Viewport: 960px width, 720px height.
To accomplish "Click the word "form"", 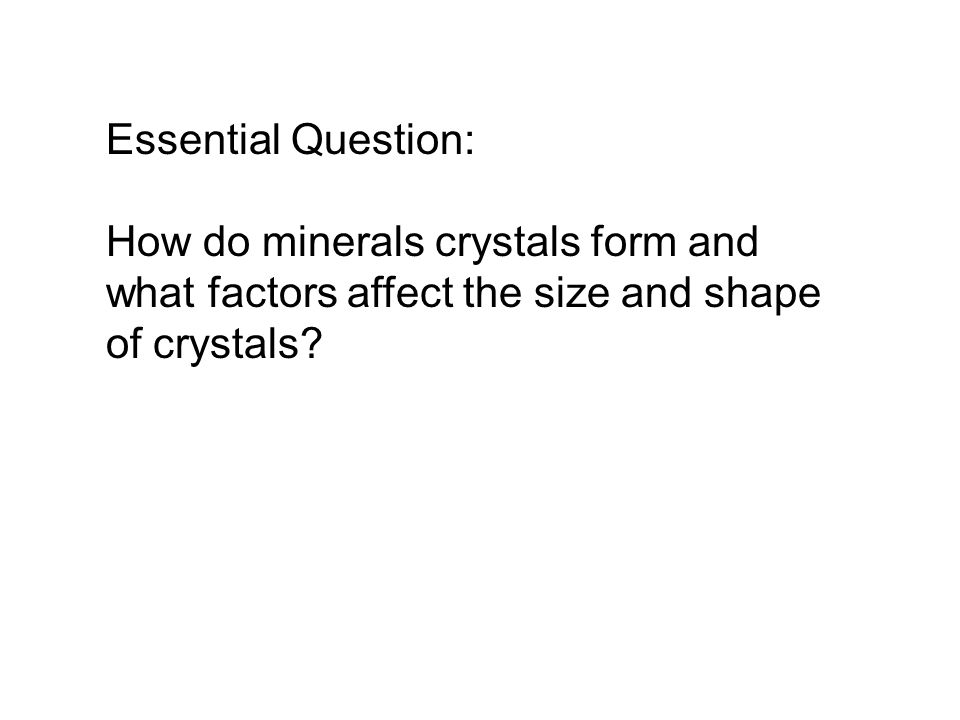I will tap(634, 242).
